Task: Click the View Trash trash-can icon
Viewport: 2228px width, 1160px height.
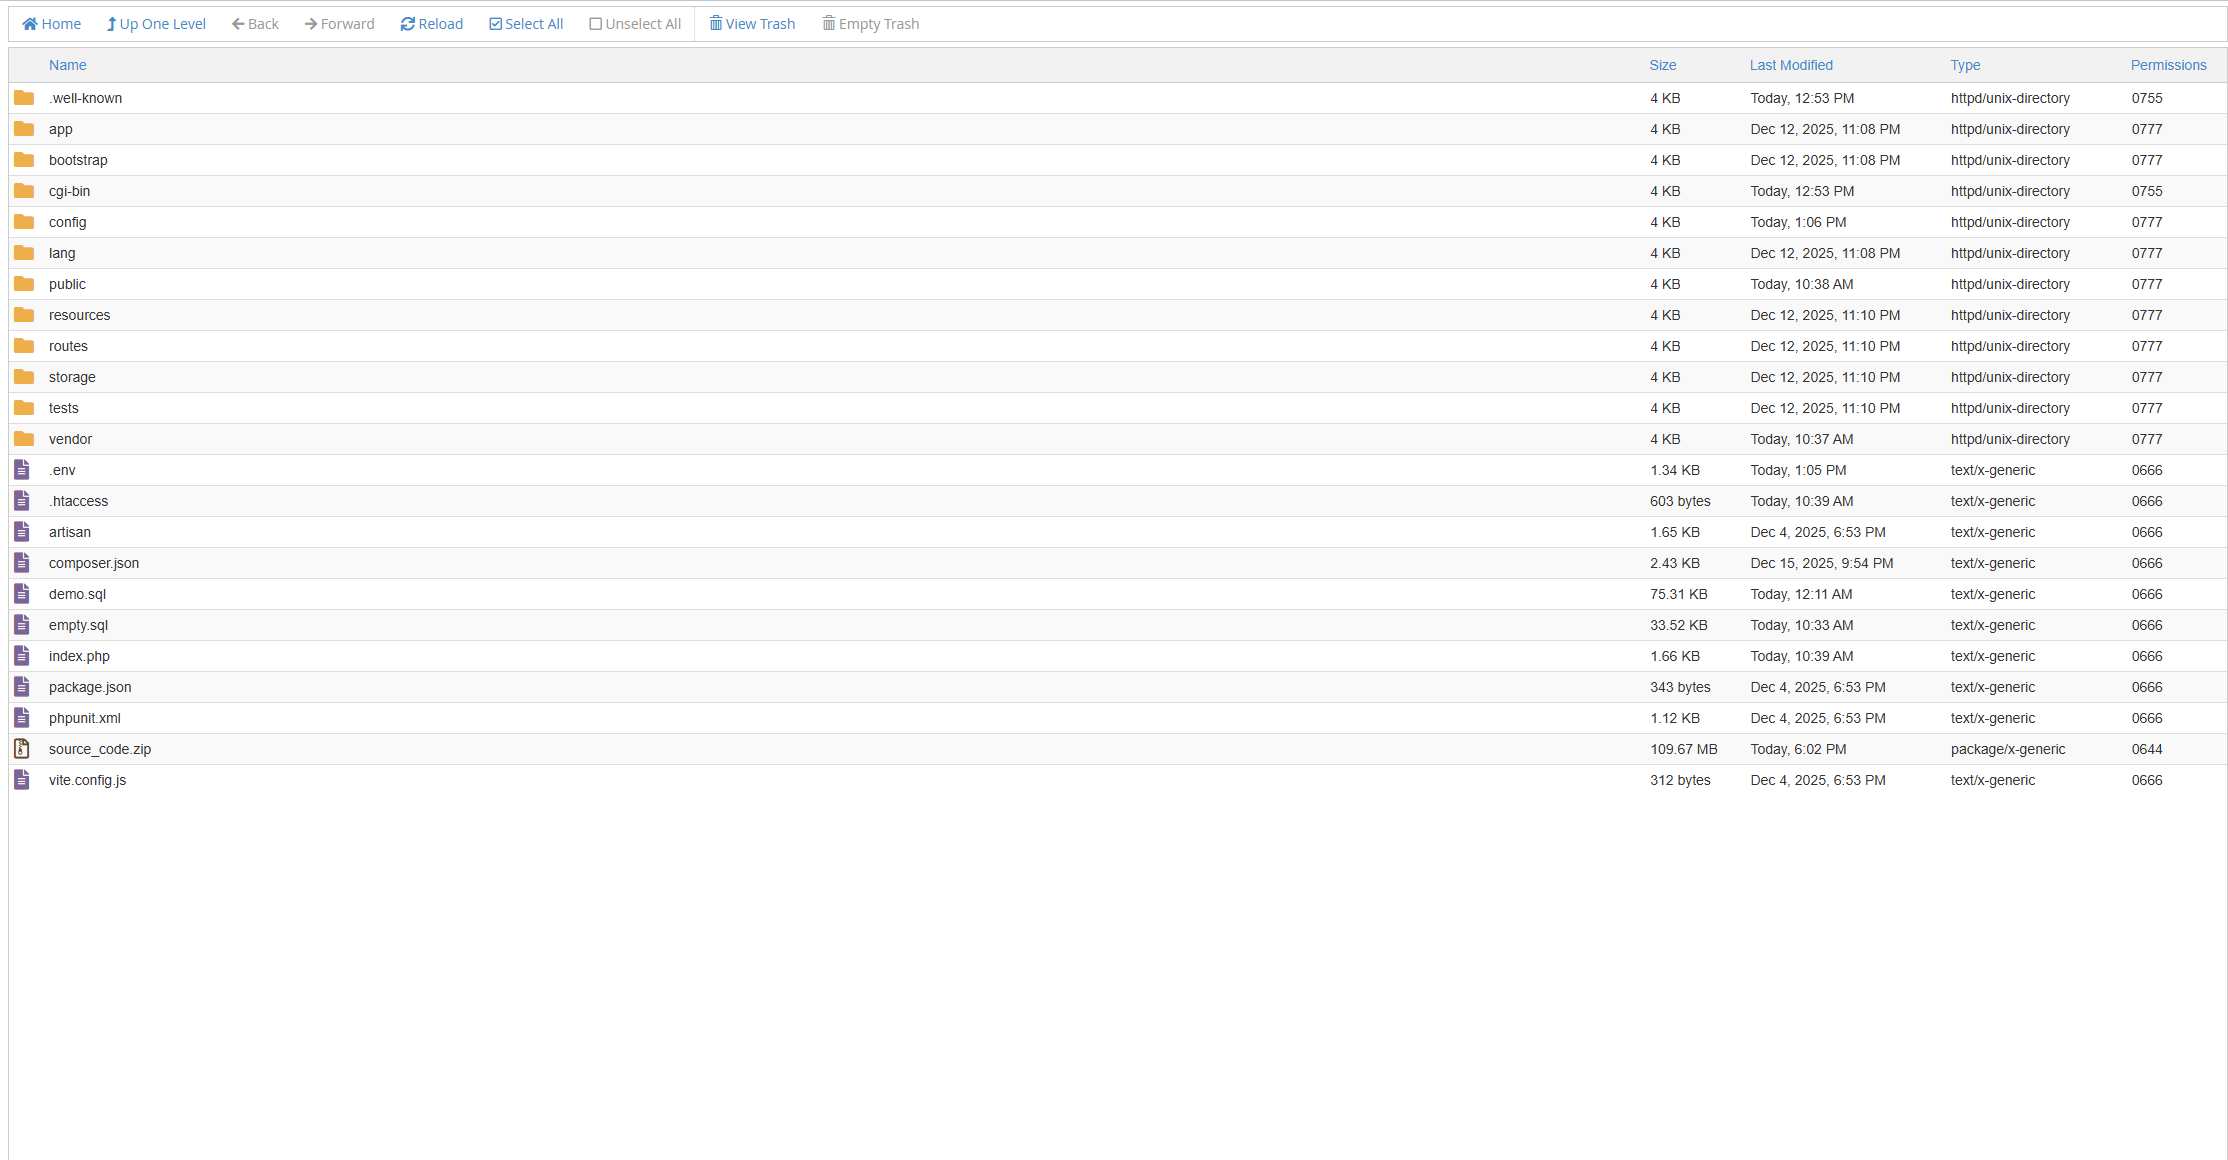Action: (714, 23)
